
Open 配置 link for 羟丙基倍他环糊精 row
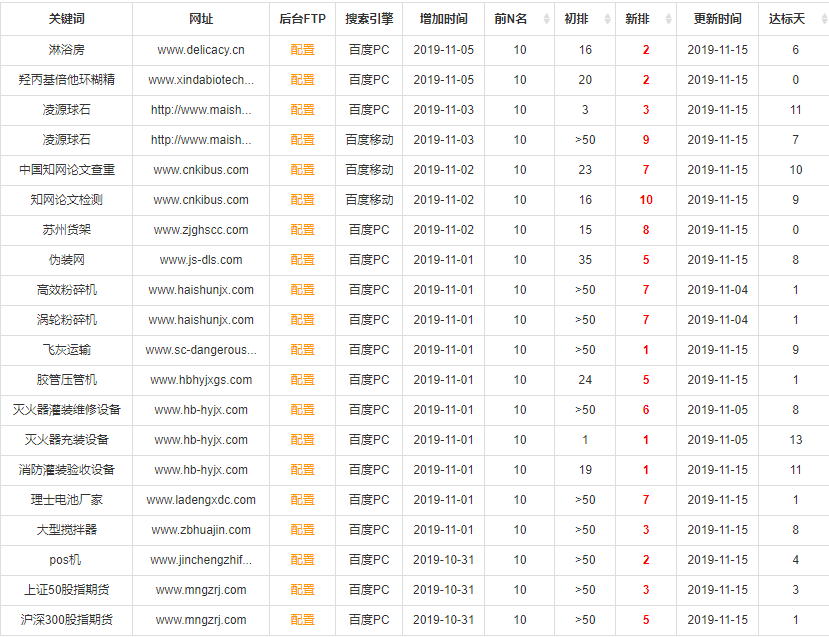pyautogui.click(x=302, y=80)
